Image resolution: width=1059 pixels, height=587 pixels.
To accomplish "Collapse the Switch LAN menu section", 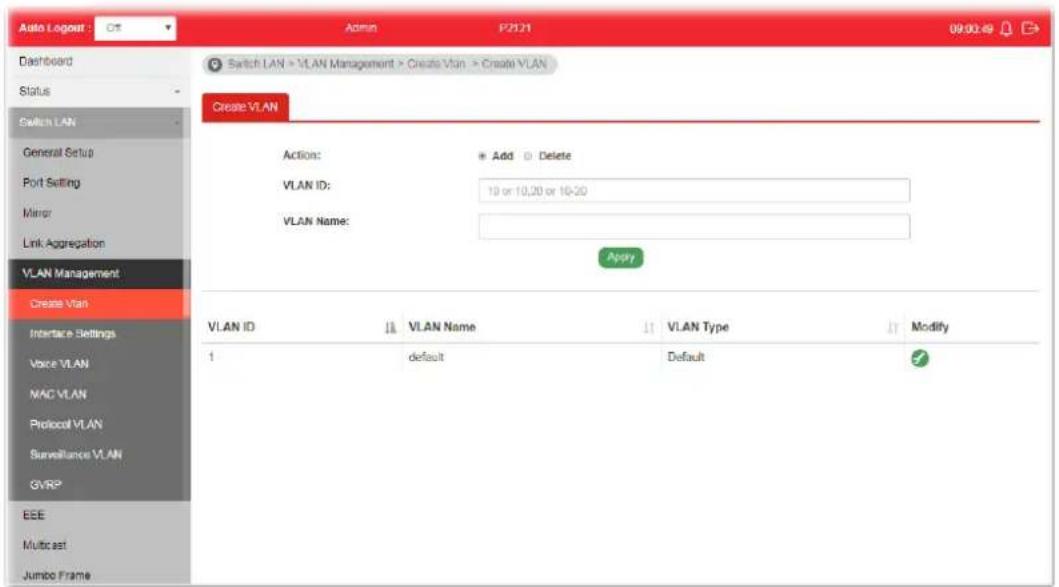I will pos(99,122).
